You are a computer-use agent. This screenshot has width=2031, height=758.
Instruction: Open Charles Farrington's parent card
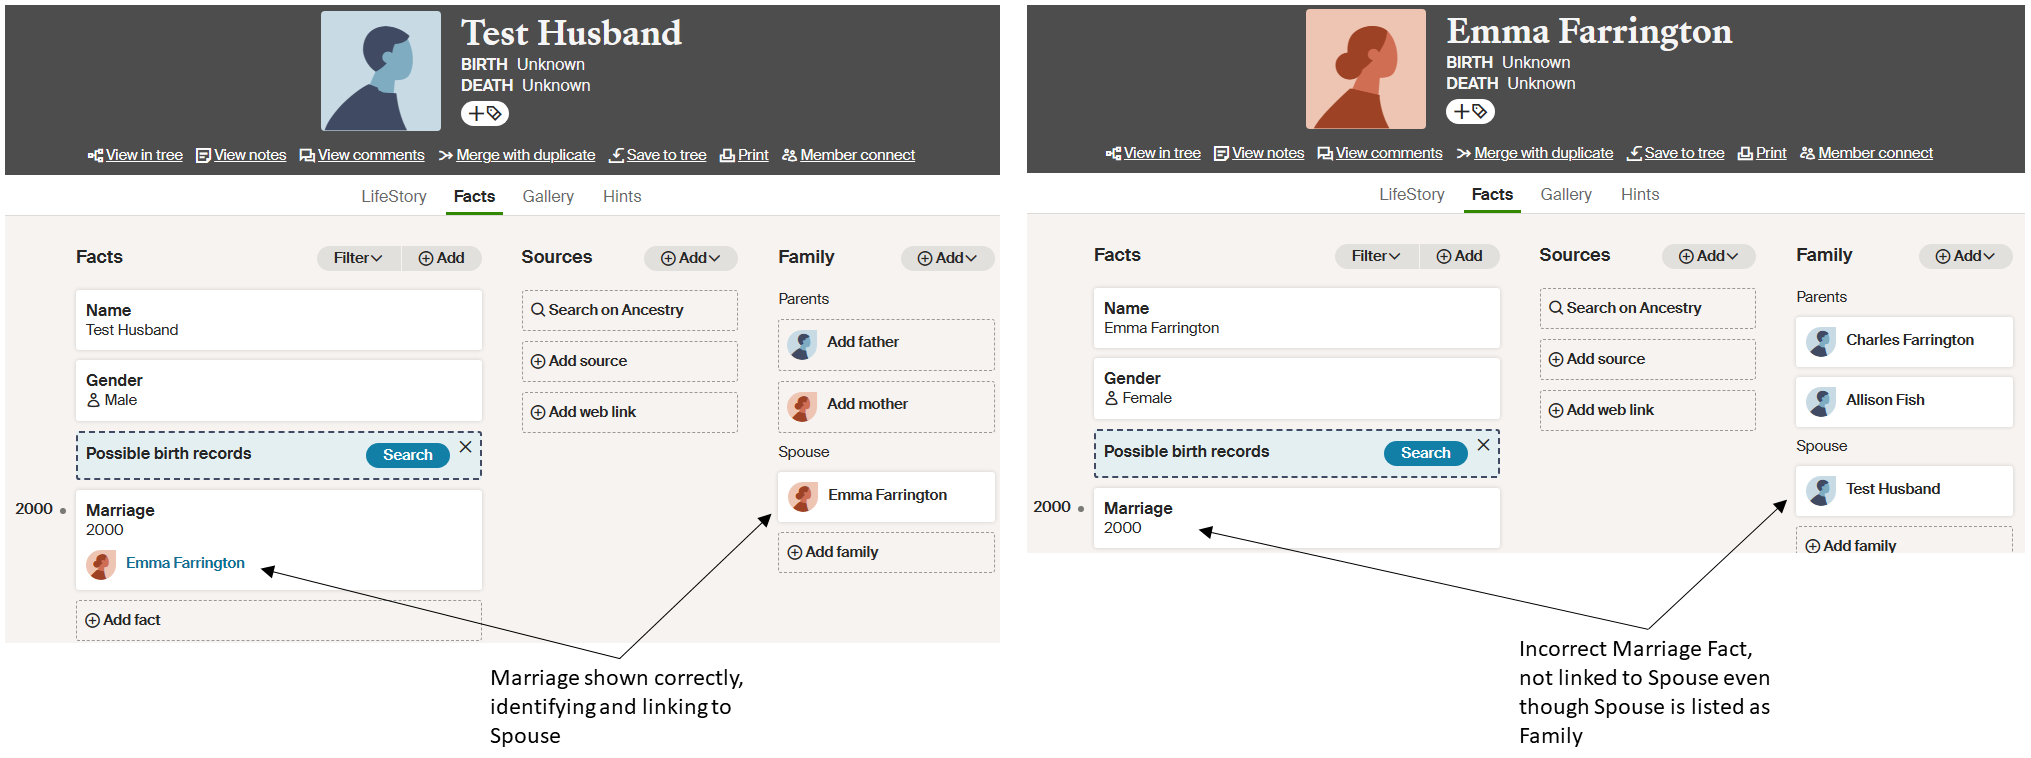[1904, 341]
